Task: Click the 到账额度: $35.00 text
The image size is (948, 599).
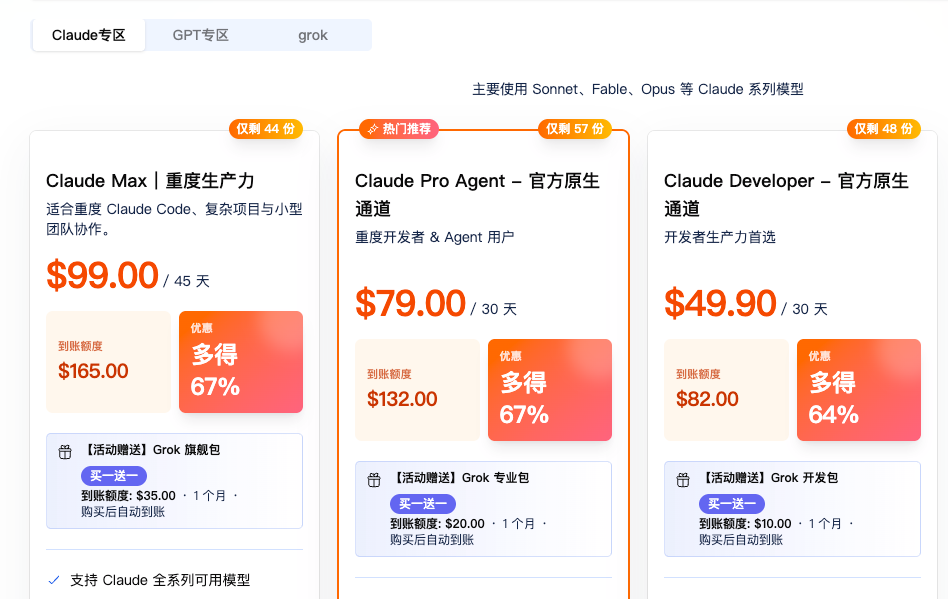Action: 128,496
